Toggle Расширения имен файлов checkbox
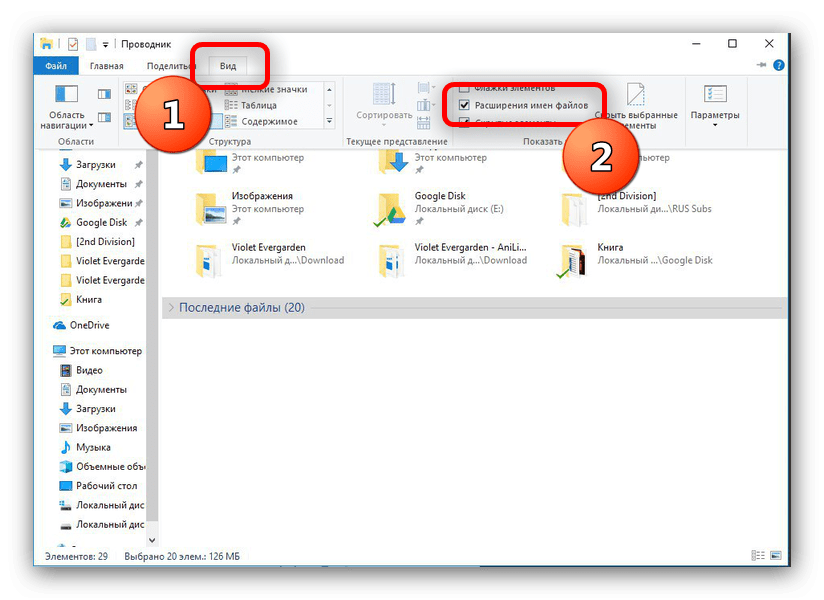 pos(464,105)
